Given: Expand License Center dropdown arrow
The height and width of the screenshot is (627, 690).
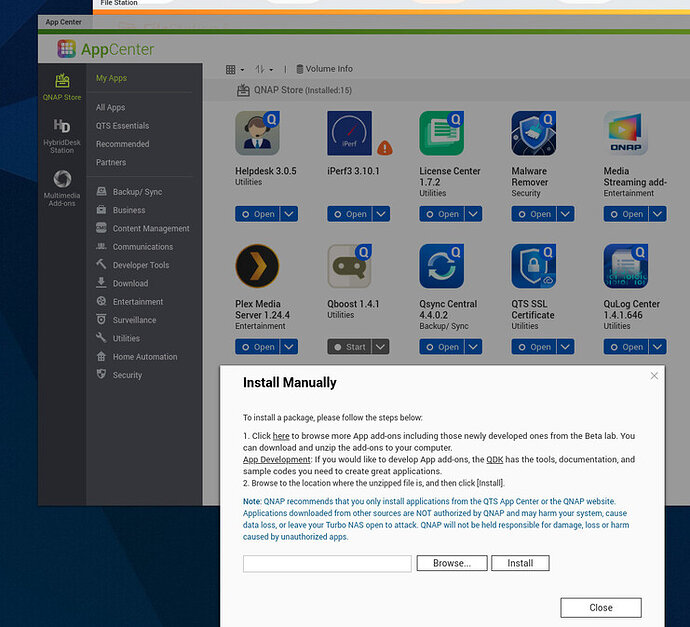Looking at the screenshot, I should 473,214.
